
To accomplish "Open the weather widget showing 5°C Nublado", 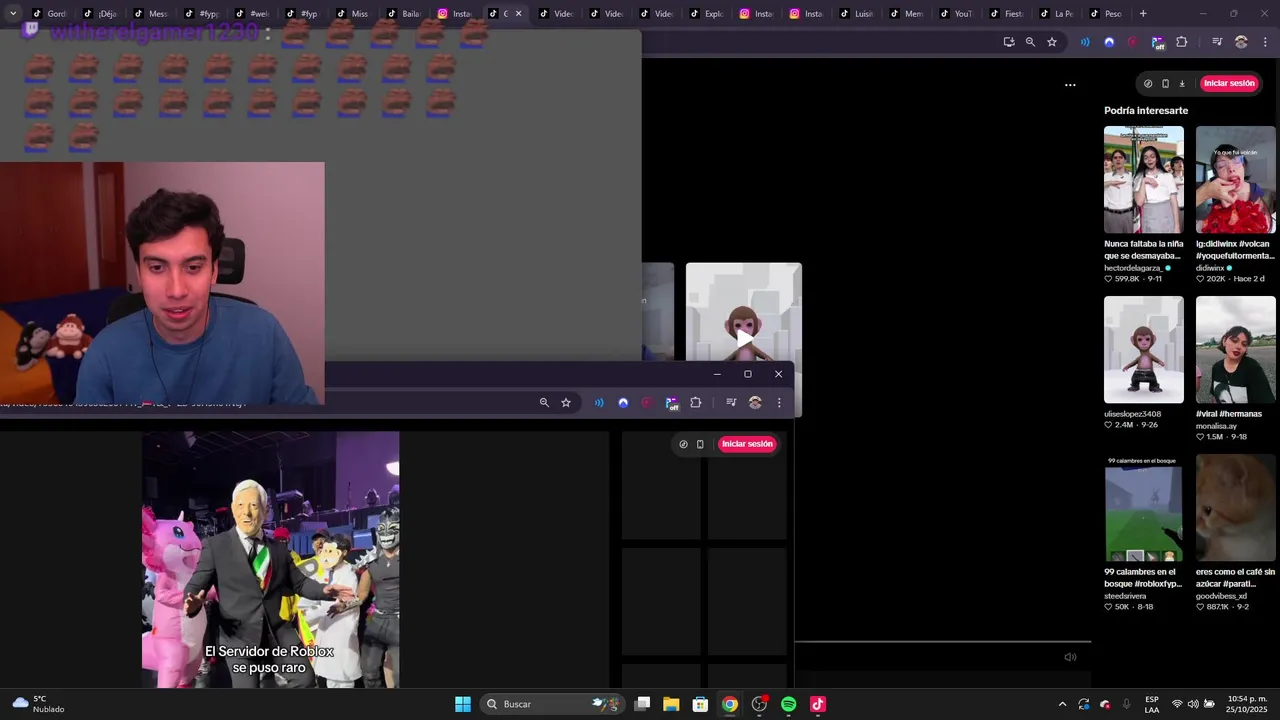I will tap(38, 704).
